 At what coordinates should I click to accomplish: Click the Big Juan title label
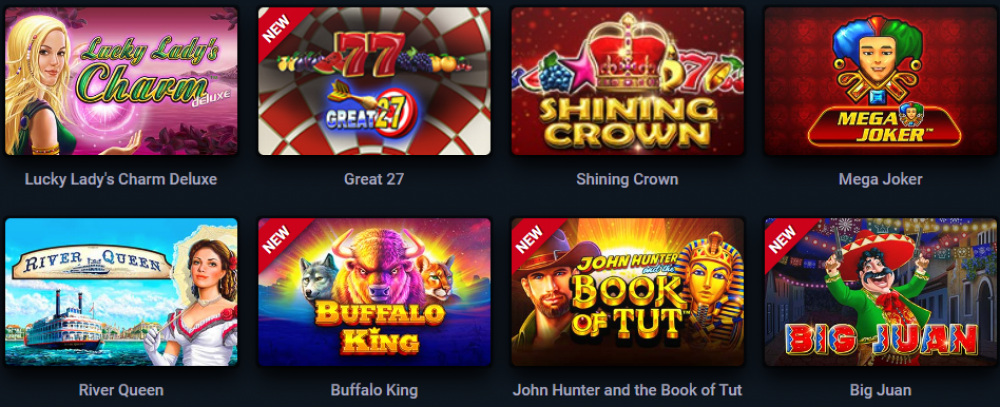pos(880,390)
